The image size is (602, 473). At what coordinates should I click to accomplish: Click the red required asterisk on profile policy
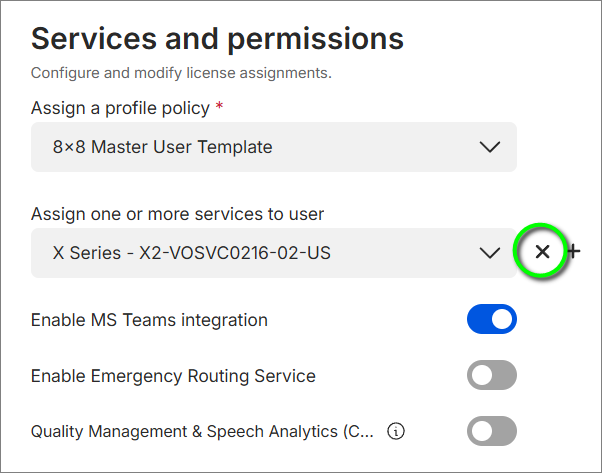[x=219, y=106]
